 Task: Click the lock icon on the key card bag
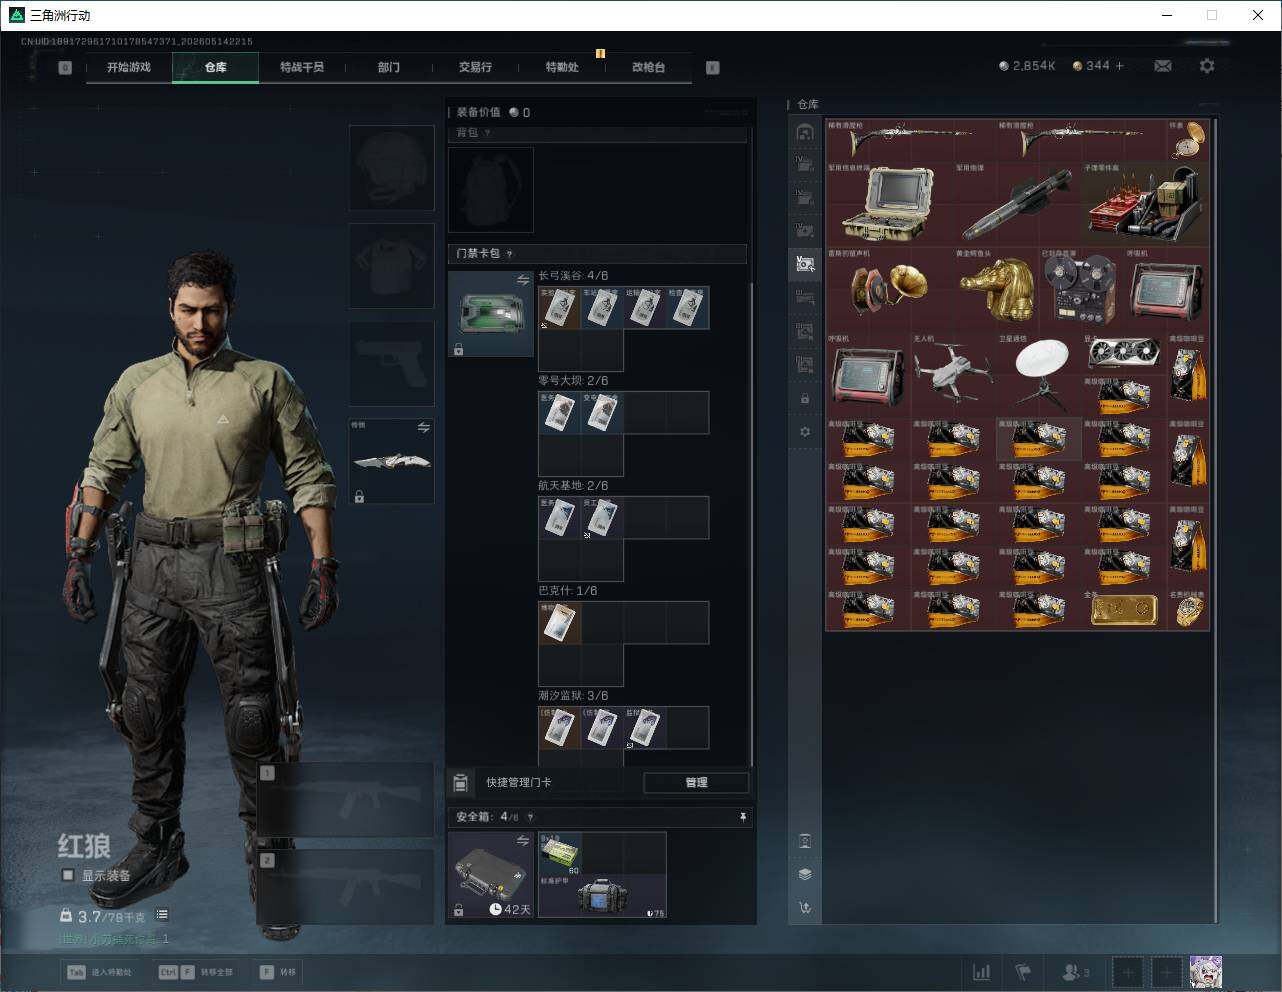pos(458,350)
